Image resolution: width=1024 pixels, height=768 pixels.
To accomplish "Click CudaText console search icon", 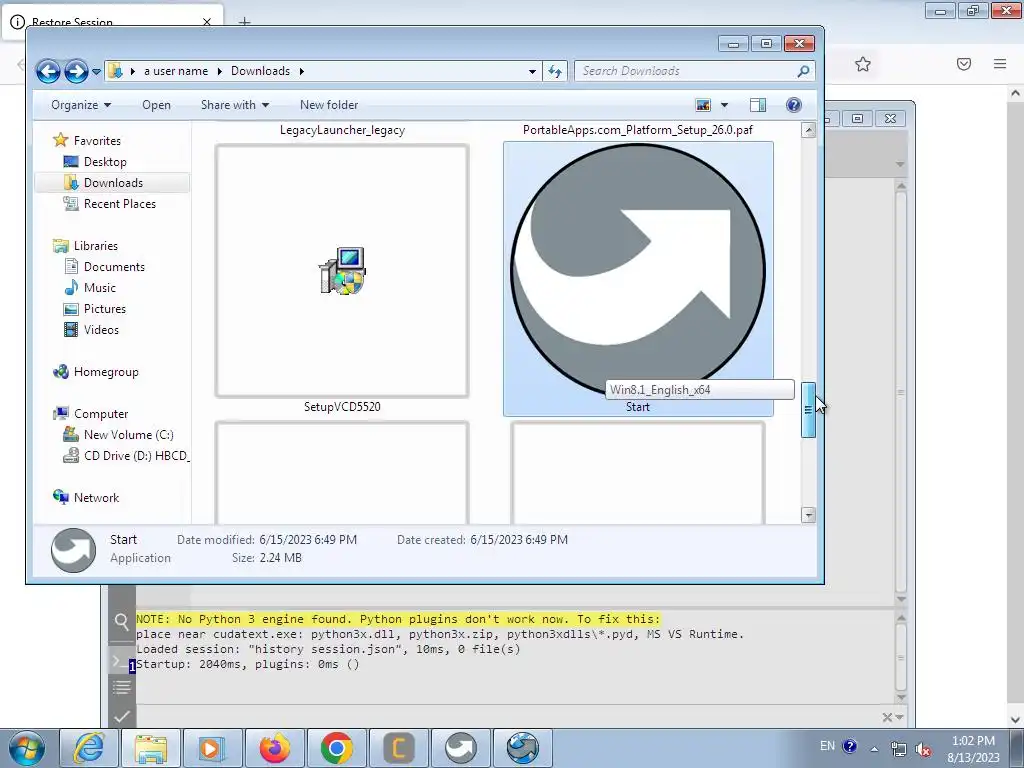I will [x=121, y=622].
